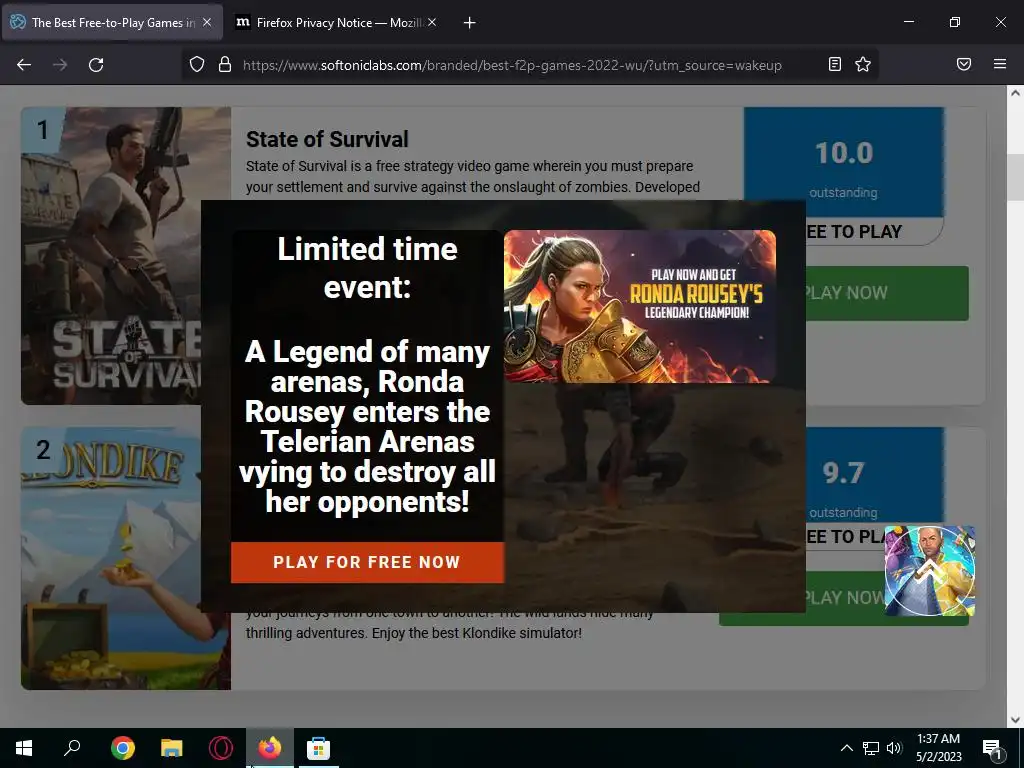
Task: Reload the current page
Action: 96,65
